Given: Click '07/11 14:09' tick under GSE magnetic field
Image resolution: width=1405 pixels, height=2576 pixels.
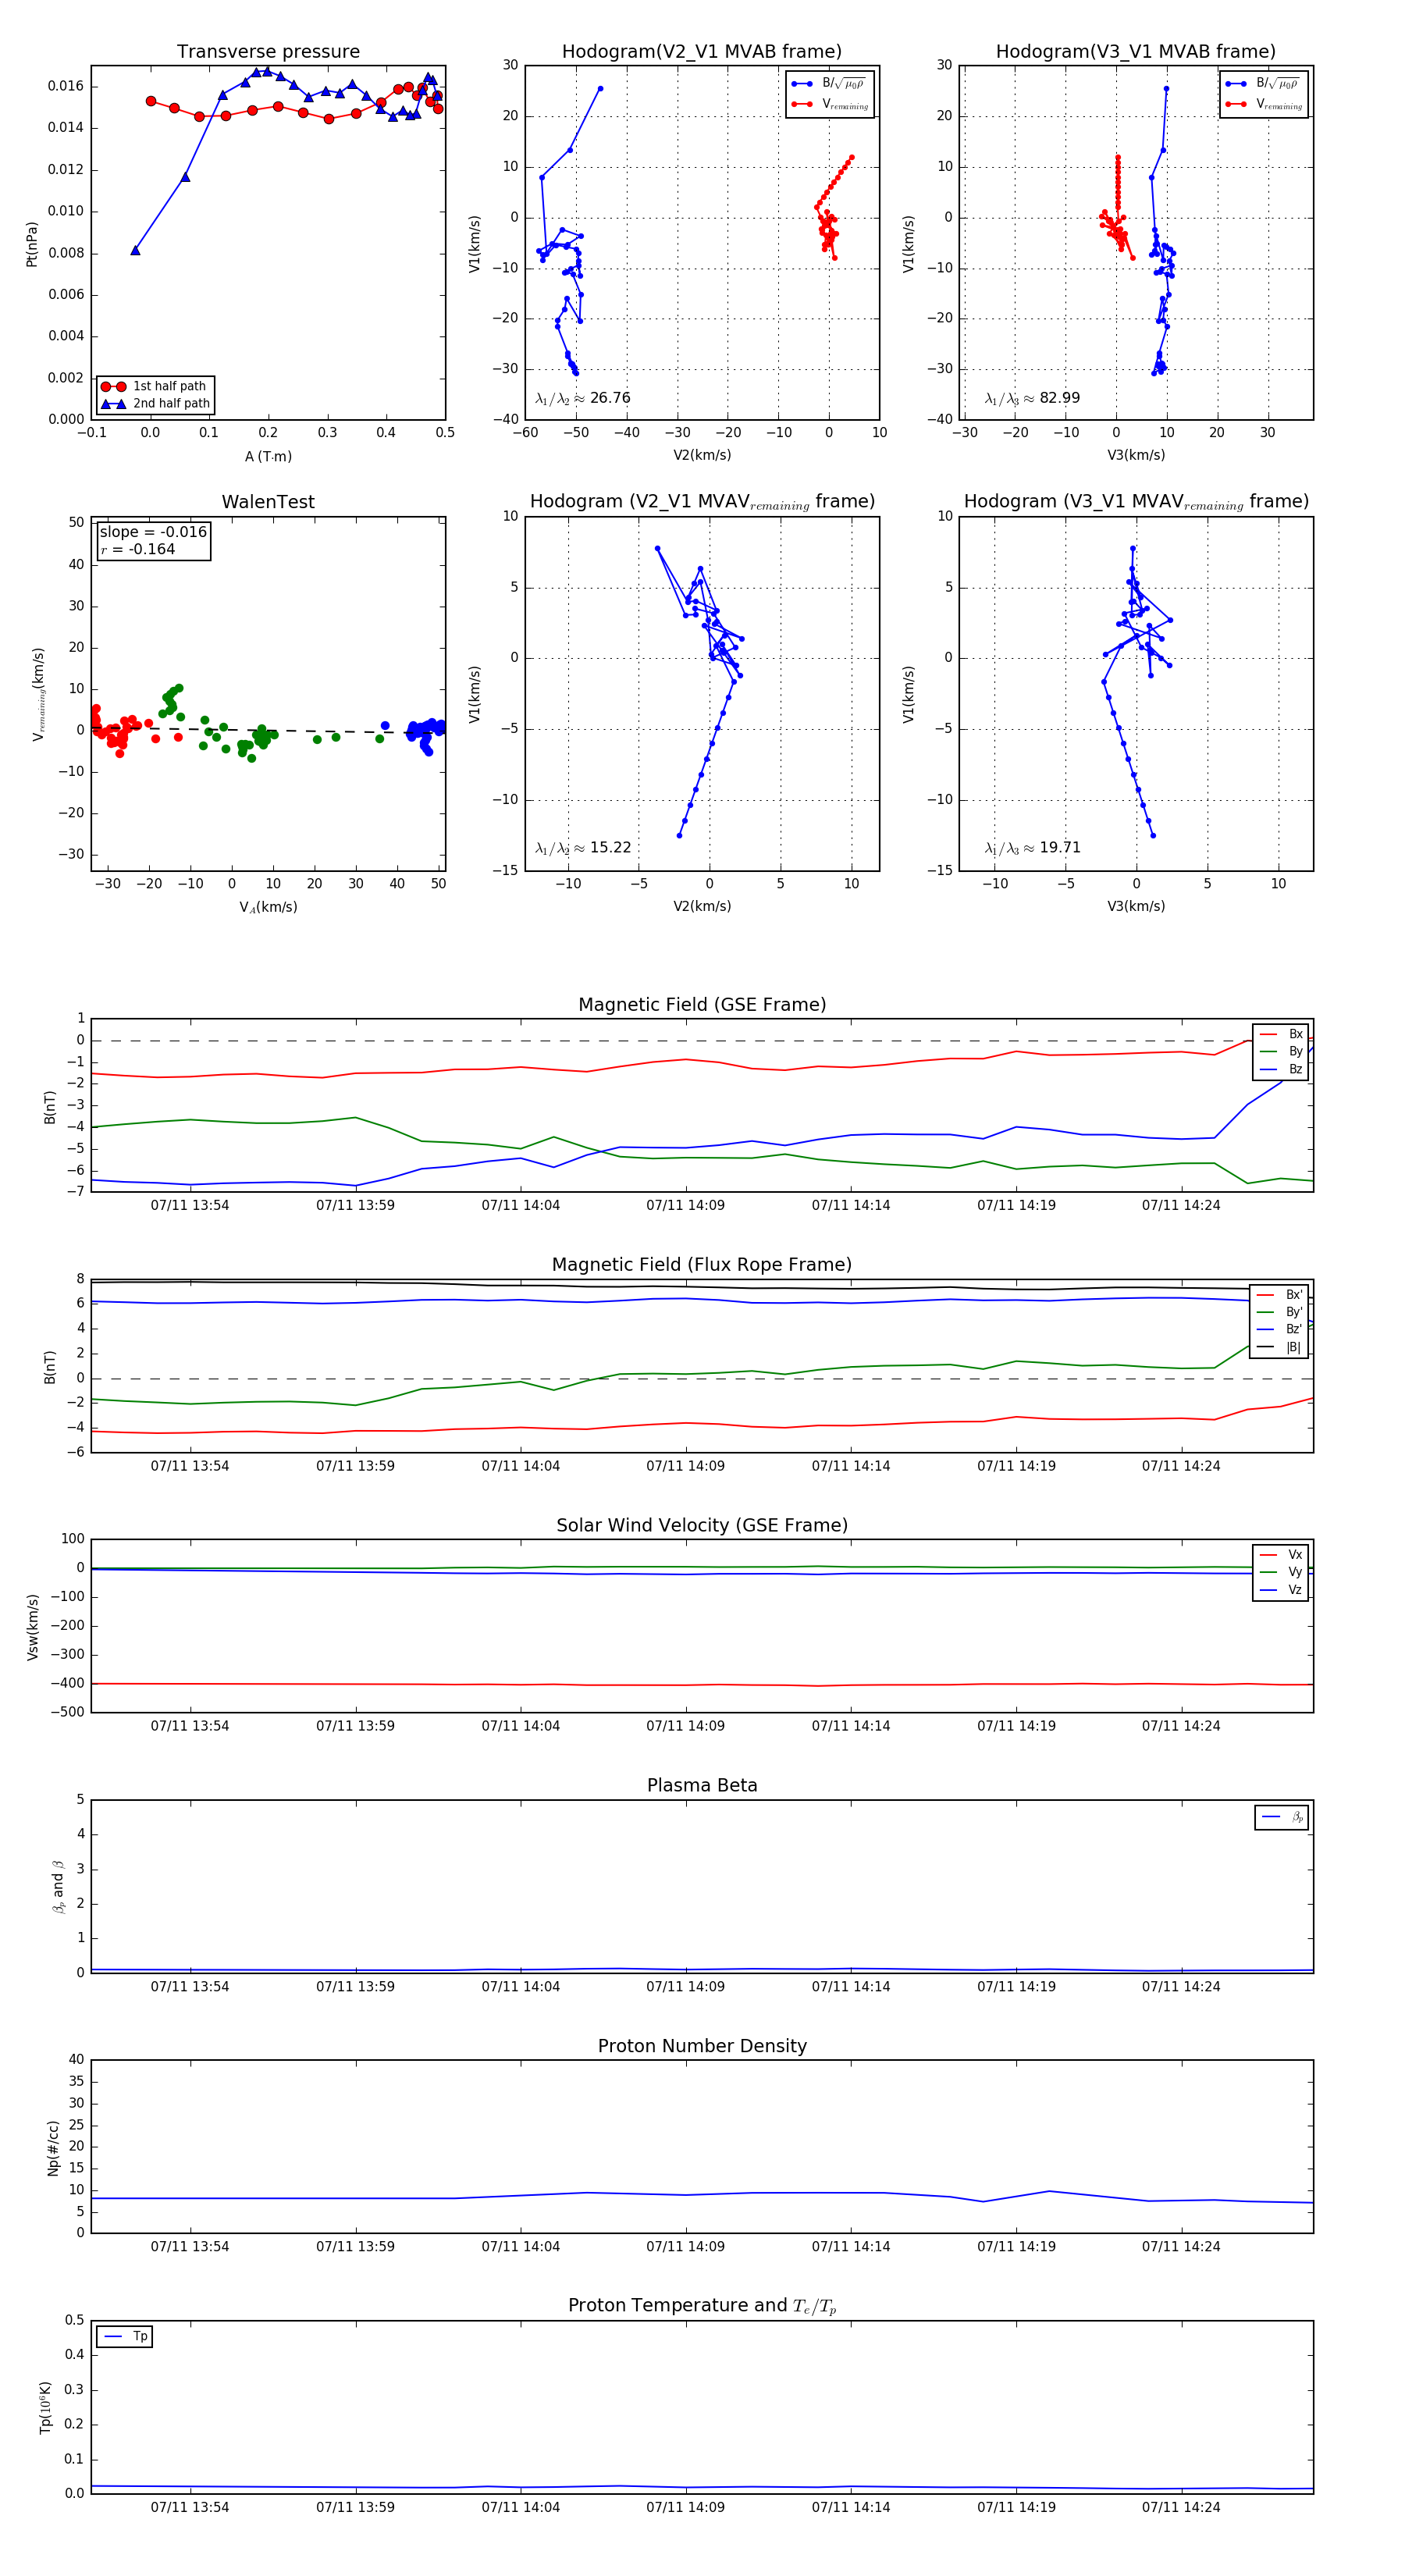Looking at the screenshot, I should (685, 1206).
